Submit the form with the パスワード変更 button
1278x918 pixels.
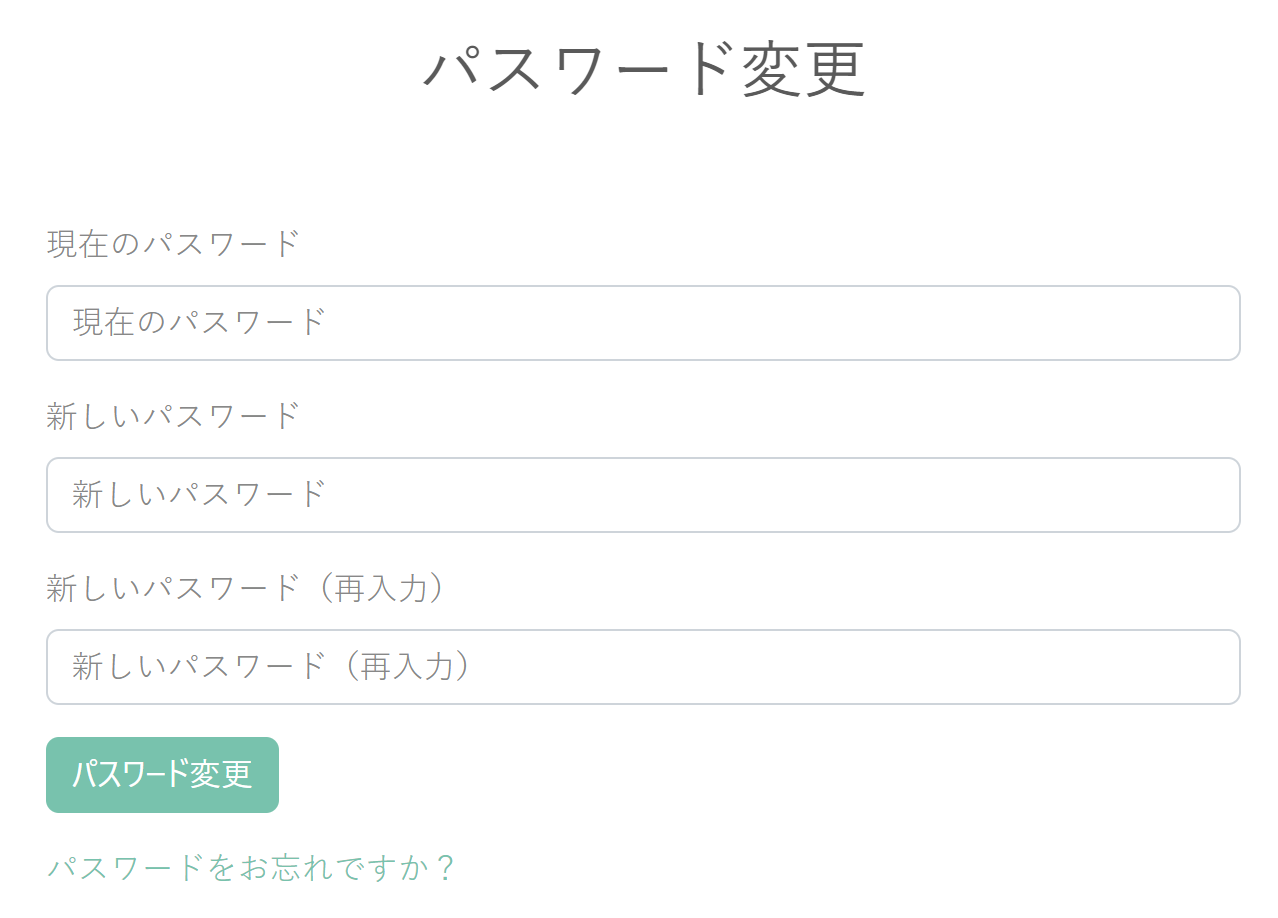coord(162,775)
